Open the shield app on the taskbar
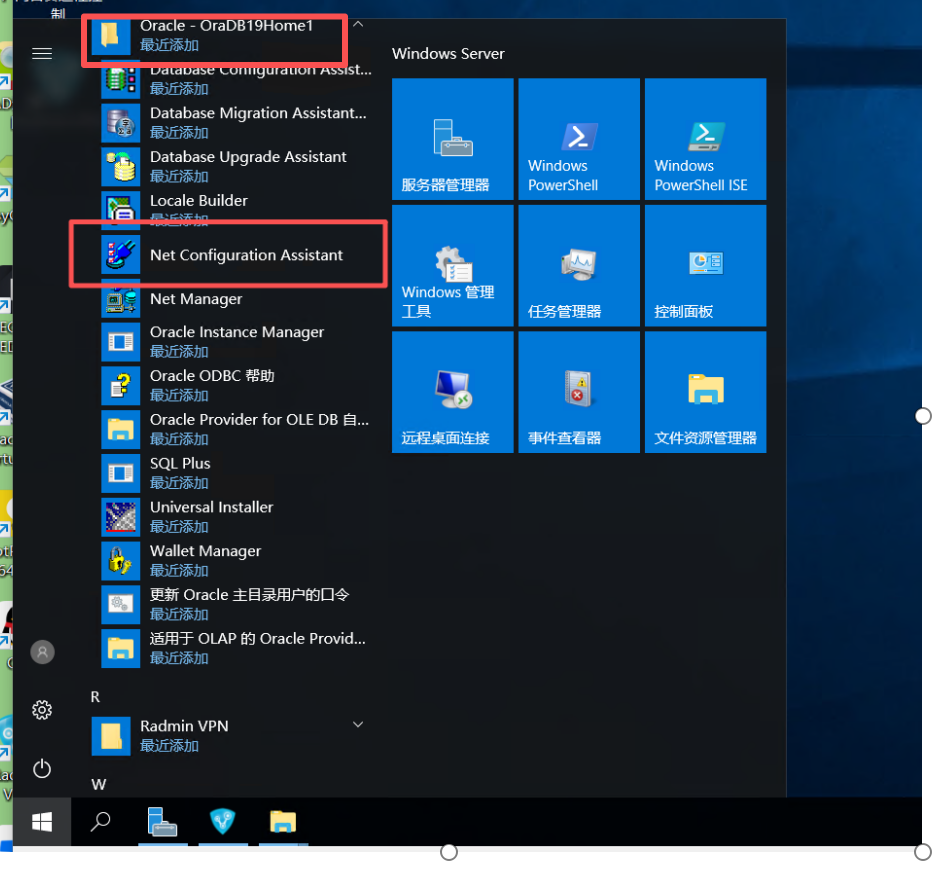Viewport: 939px width, 879px height. tap(223, 822)
